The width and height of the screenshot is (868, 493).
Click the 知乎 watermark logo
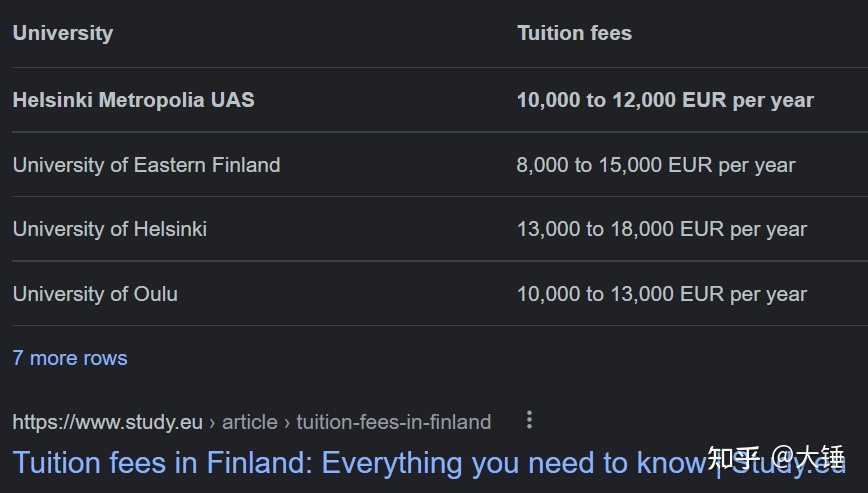coord(733,458)
